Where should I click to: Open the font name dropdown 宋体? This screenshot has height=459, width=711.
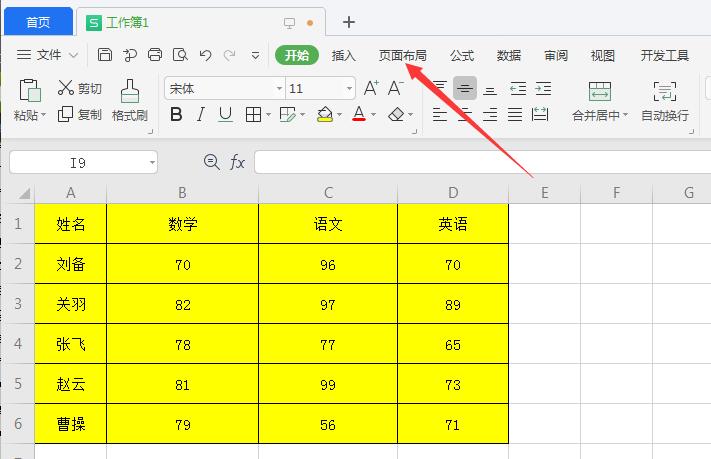[279, 88]
